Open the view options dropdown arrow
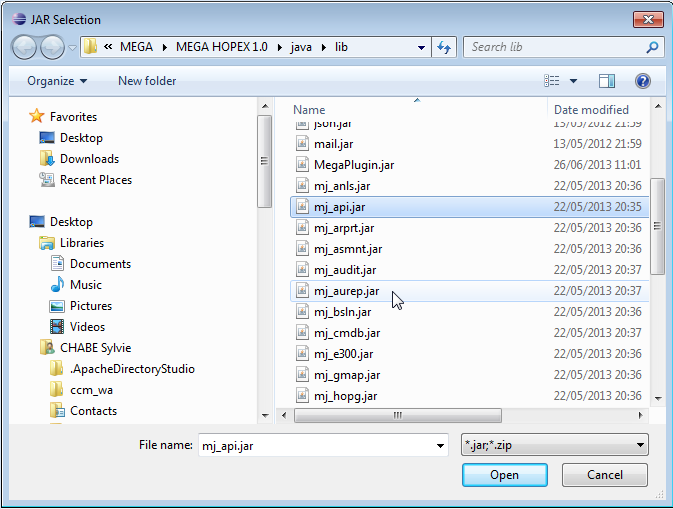Screen dimensions: 673x509 (574, 81)
